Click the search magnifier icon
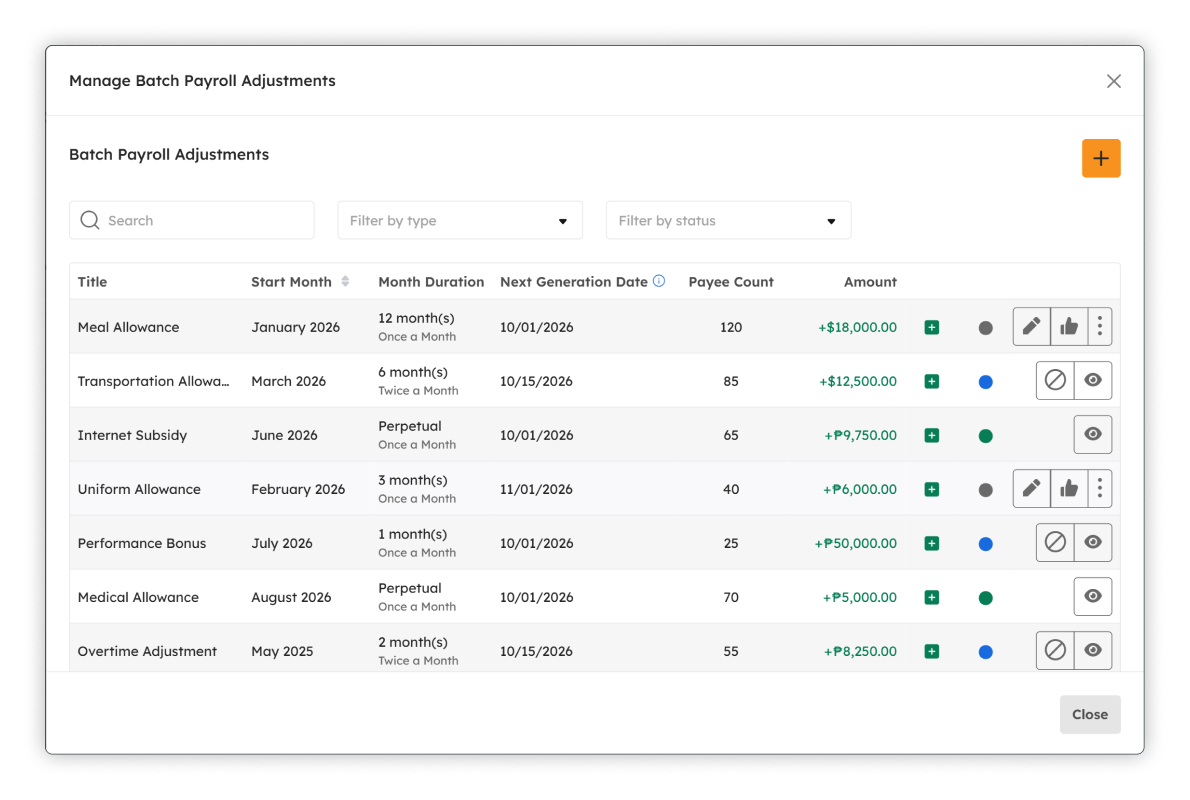Image resolution: width=1190 pixels, height=800 pixels. [90, 220]
